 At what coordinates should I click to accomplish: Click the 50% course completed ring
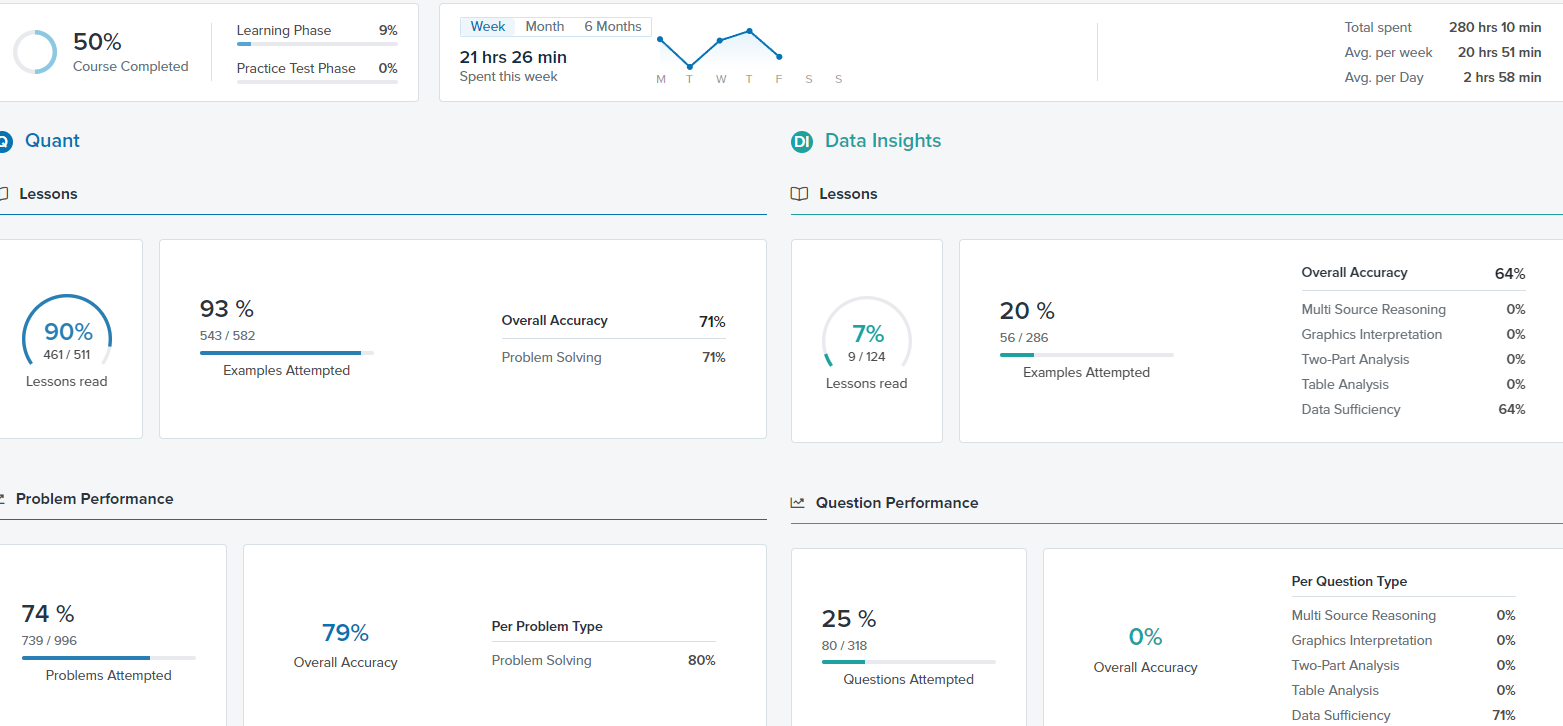(35, 52)
